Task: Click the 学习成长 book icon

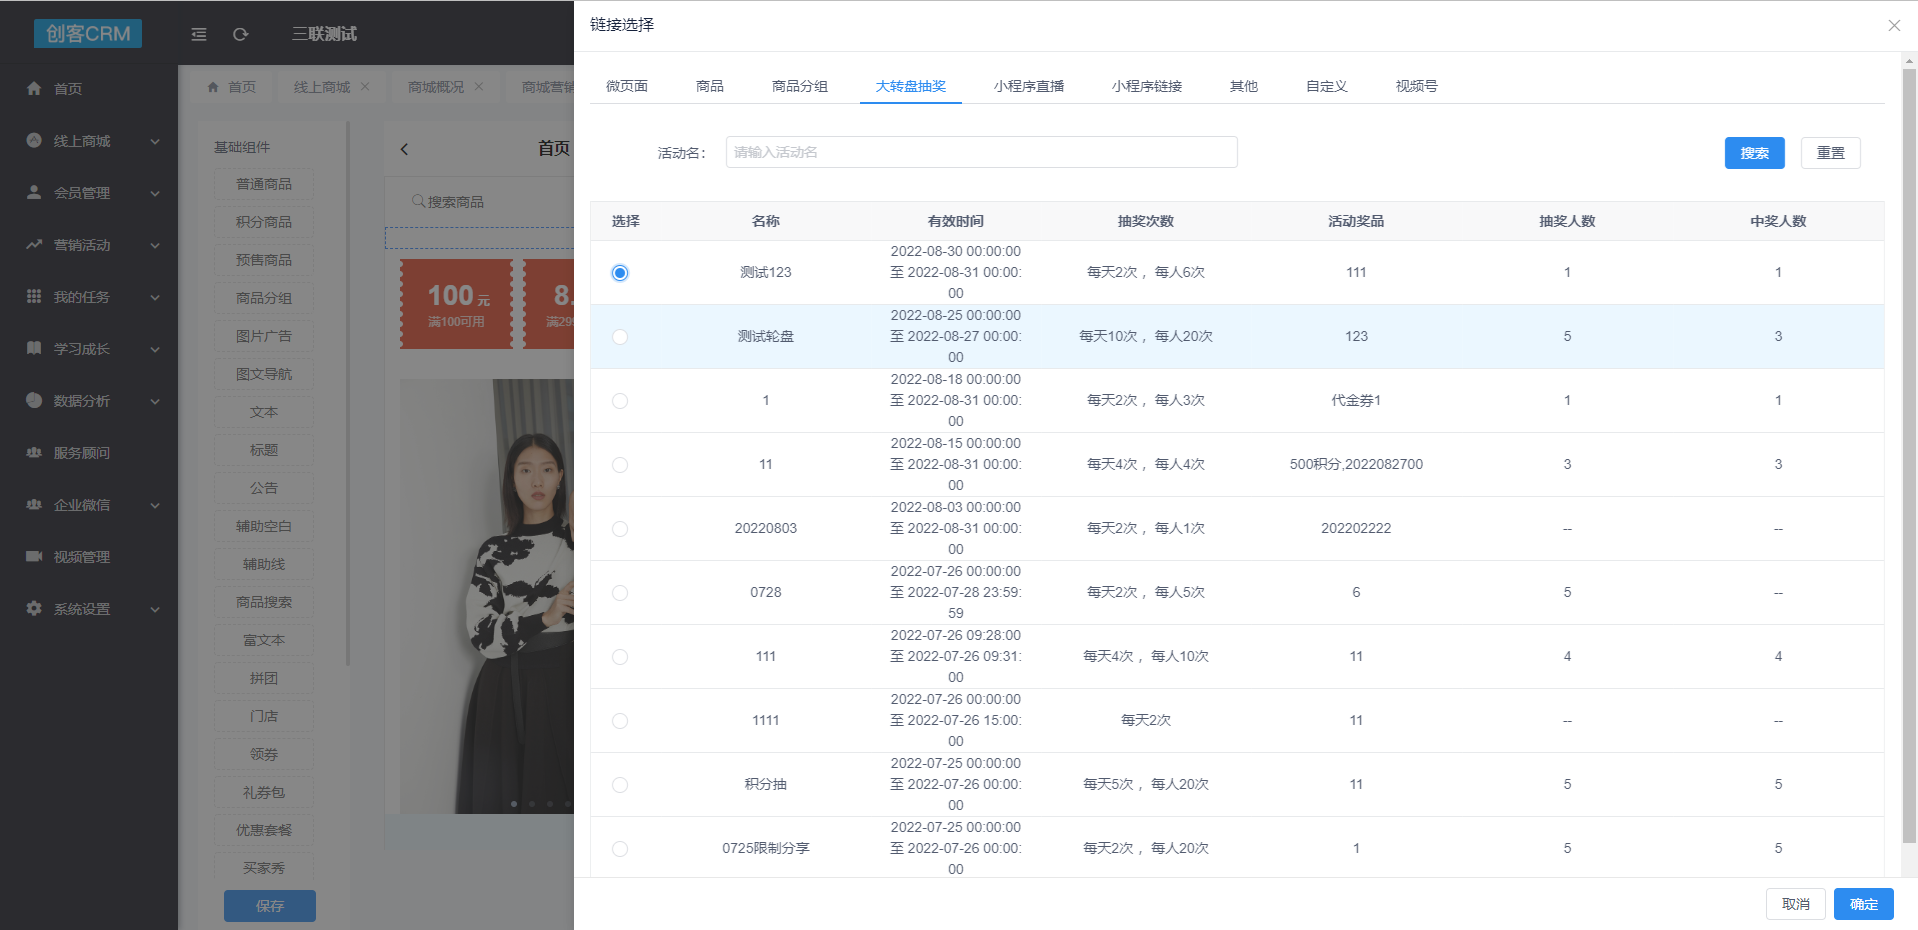Action: coord(34,348)
